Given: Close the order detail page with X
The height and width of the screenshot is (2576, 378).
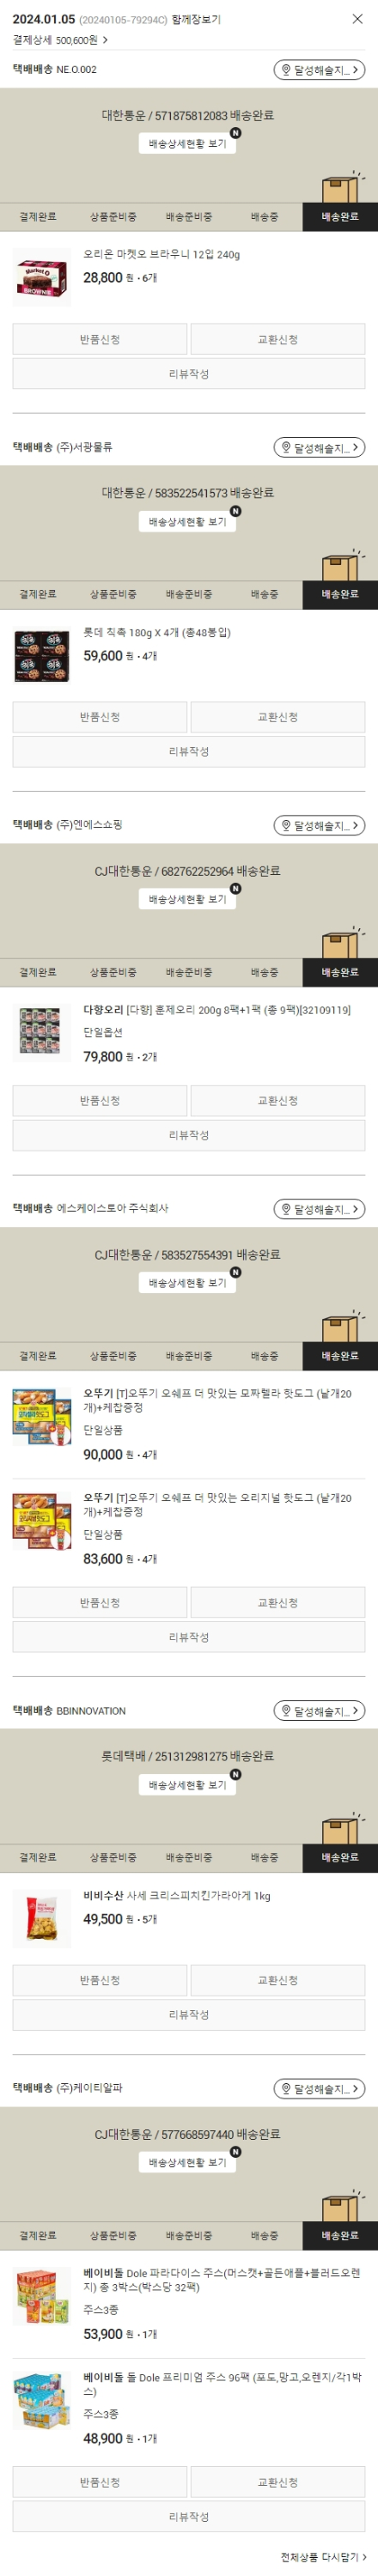Looking at the screenshot, I should pos(357,19).
